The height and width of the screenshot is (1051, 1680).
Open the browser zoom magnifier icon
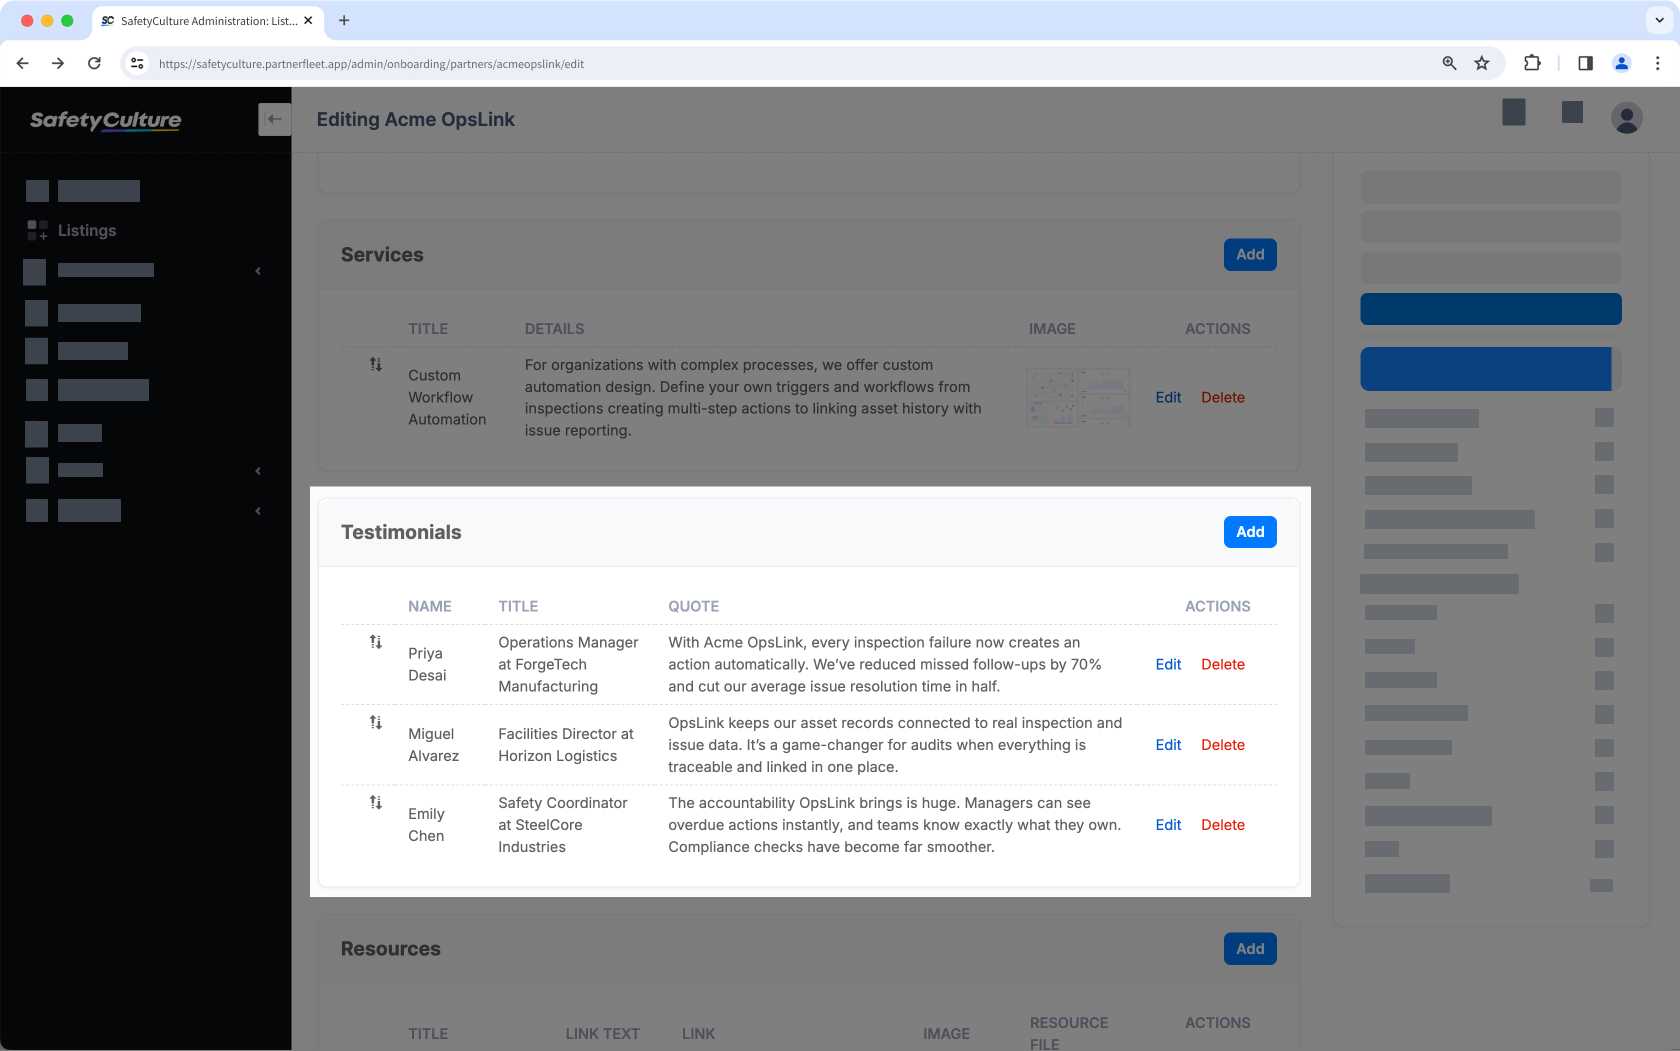coord(1449,63)
